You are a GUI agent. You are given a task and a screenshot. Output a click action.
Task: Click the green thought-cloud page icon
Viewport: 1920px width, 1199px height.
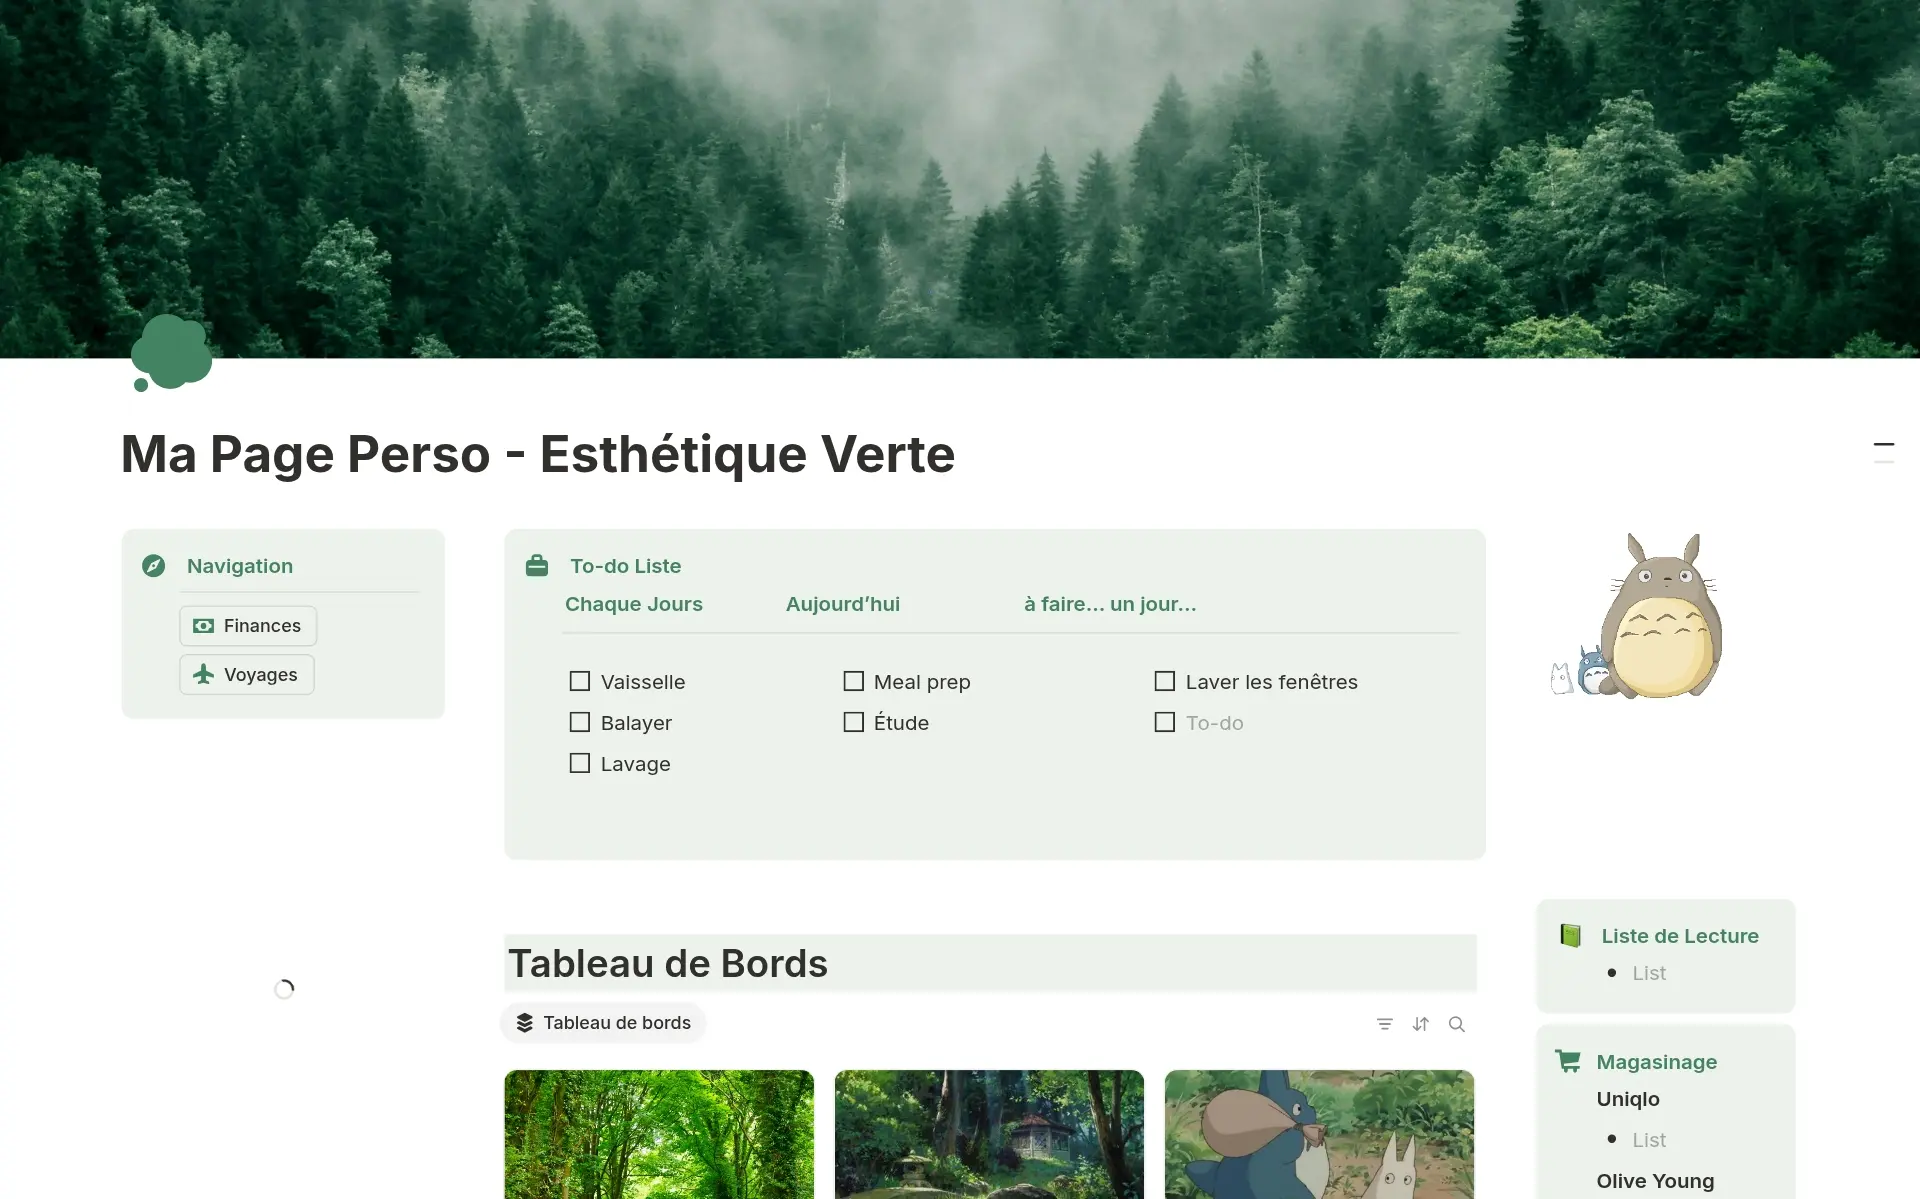coord(171,353)
